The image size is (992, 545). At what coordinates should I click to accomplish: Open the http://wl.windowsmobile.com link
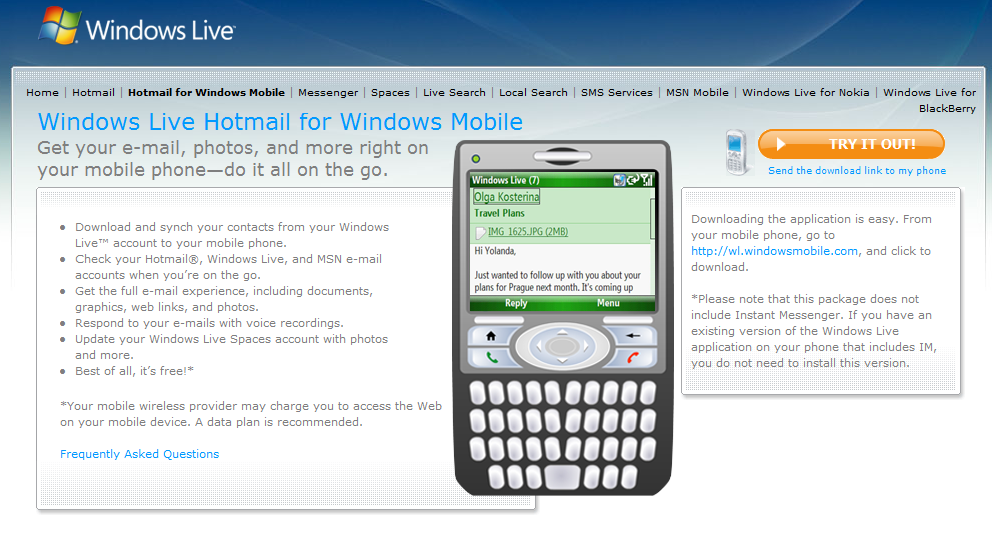coord(774,251)
